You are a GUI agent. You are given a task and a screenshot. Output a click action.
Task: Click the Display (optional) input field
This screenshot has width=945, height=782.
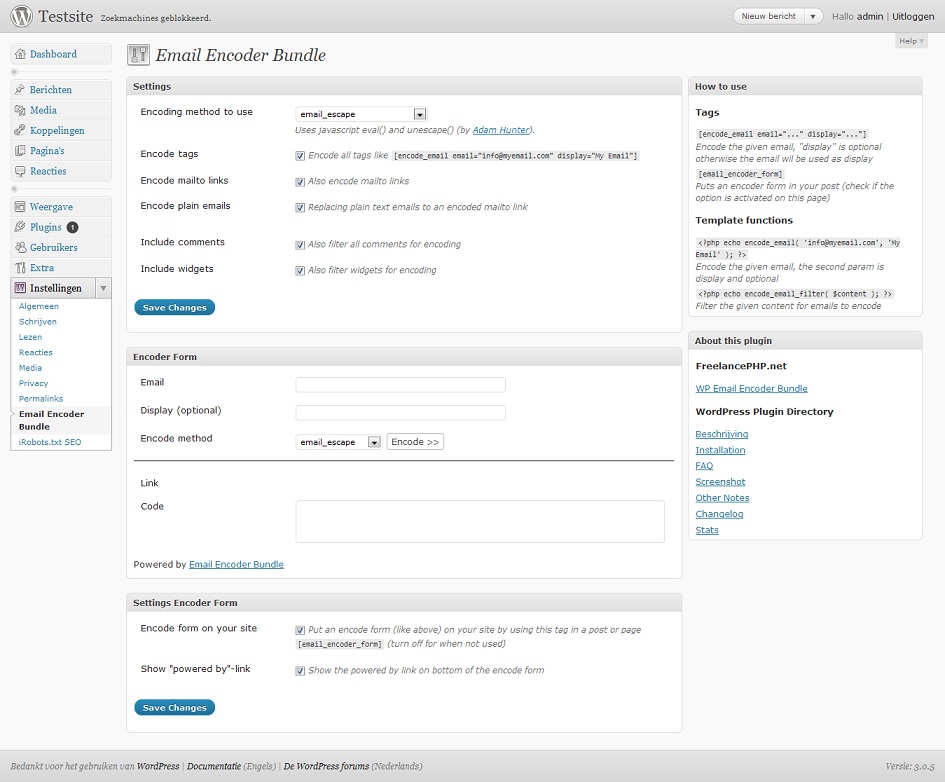pos(400,413)
